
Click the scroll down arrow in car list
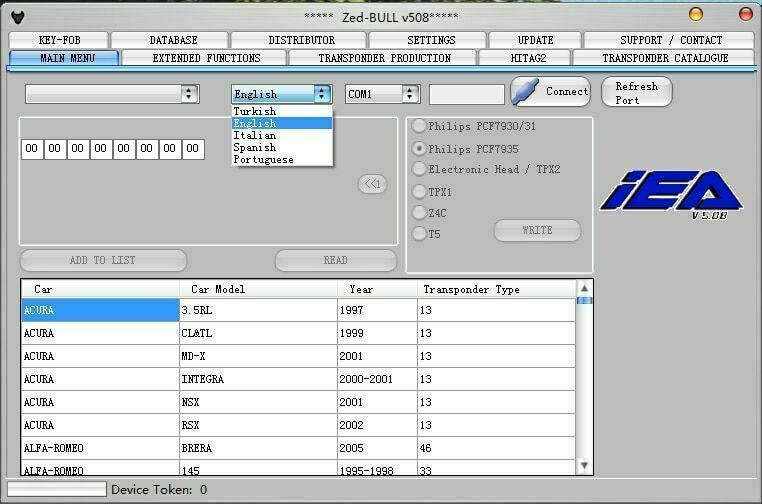(584, 465)
